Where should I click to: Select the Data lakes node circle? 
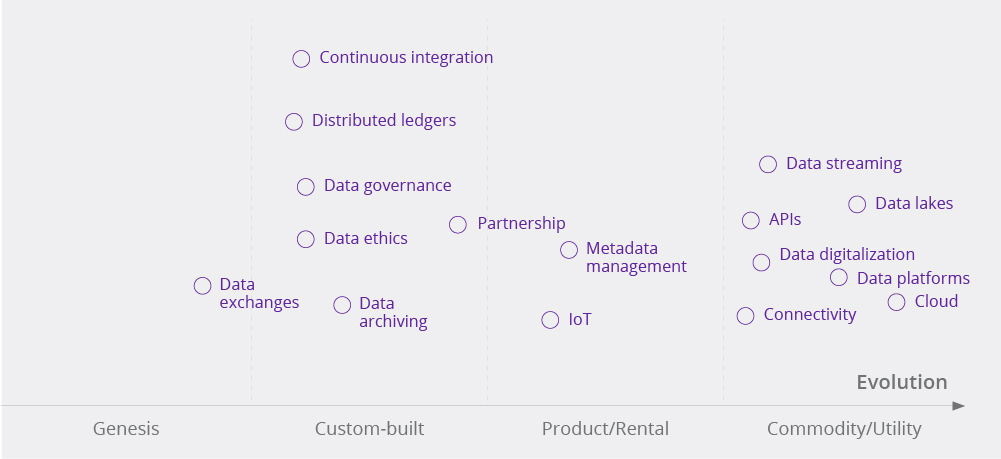pyautogui.click(x=857, y=204)
